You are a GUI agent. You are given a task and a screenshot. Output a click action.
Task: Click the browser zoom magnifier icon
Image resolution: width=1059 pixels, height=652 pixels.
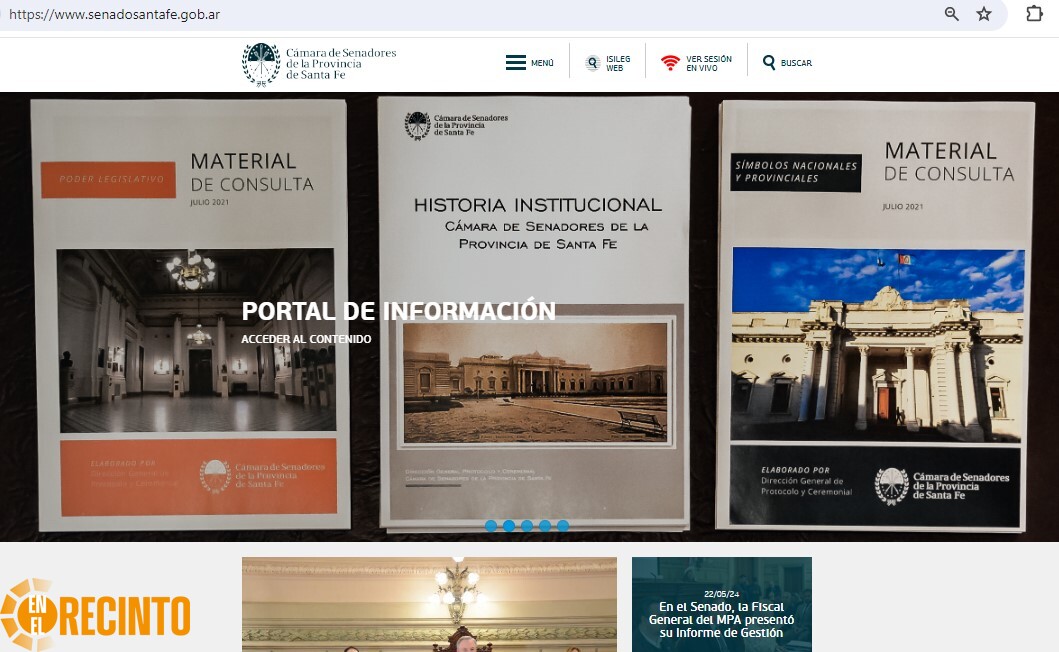(x=952, y=14)
